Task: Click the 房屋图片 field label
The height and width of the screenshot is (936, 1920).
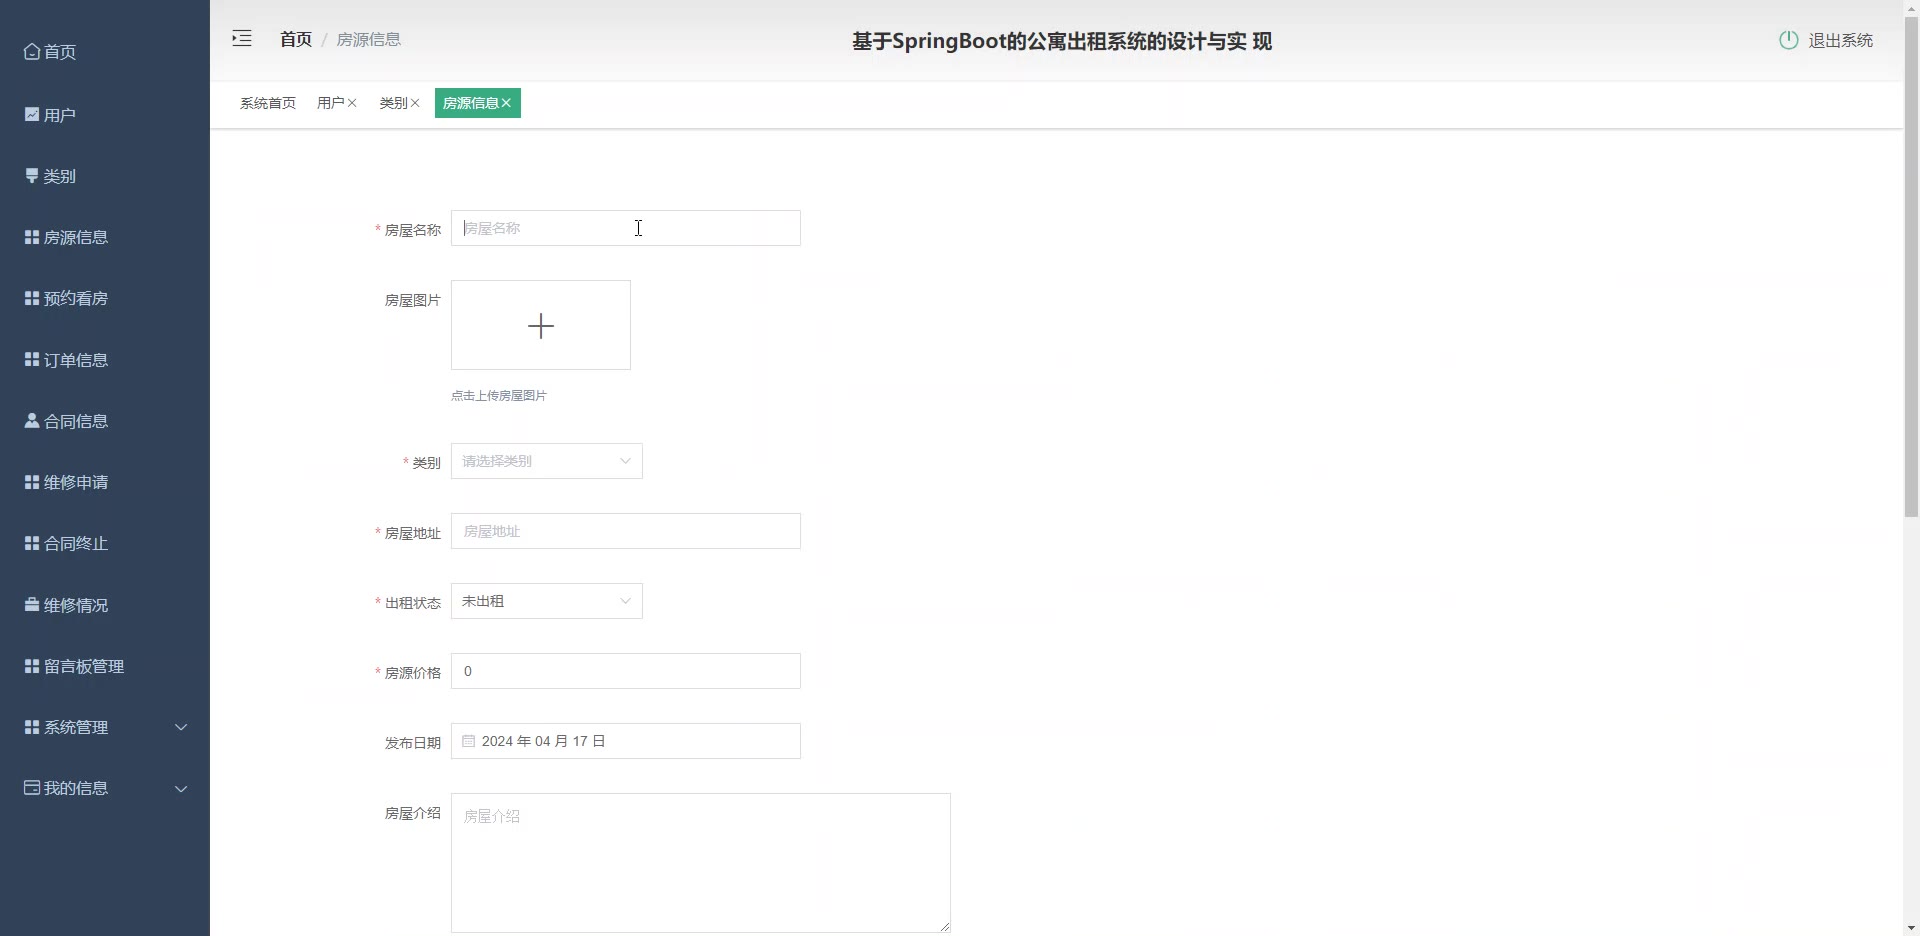Action: coord(413,300)
